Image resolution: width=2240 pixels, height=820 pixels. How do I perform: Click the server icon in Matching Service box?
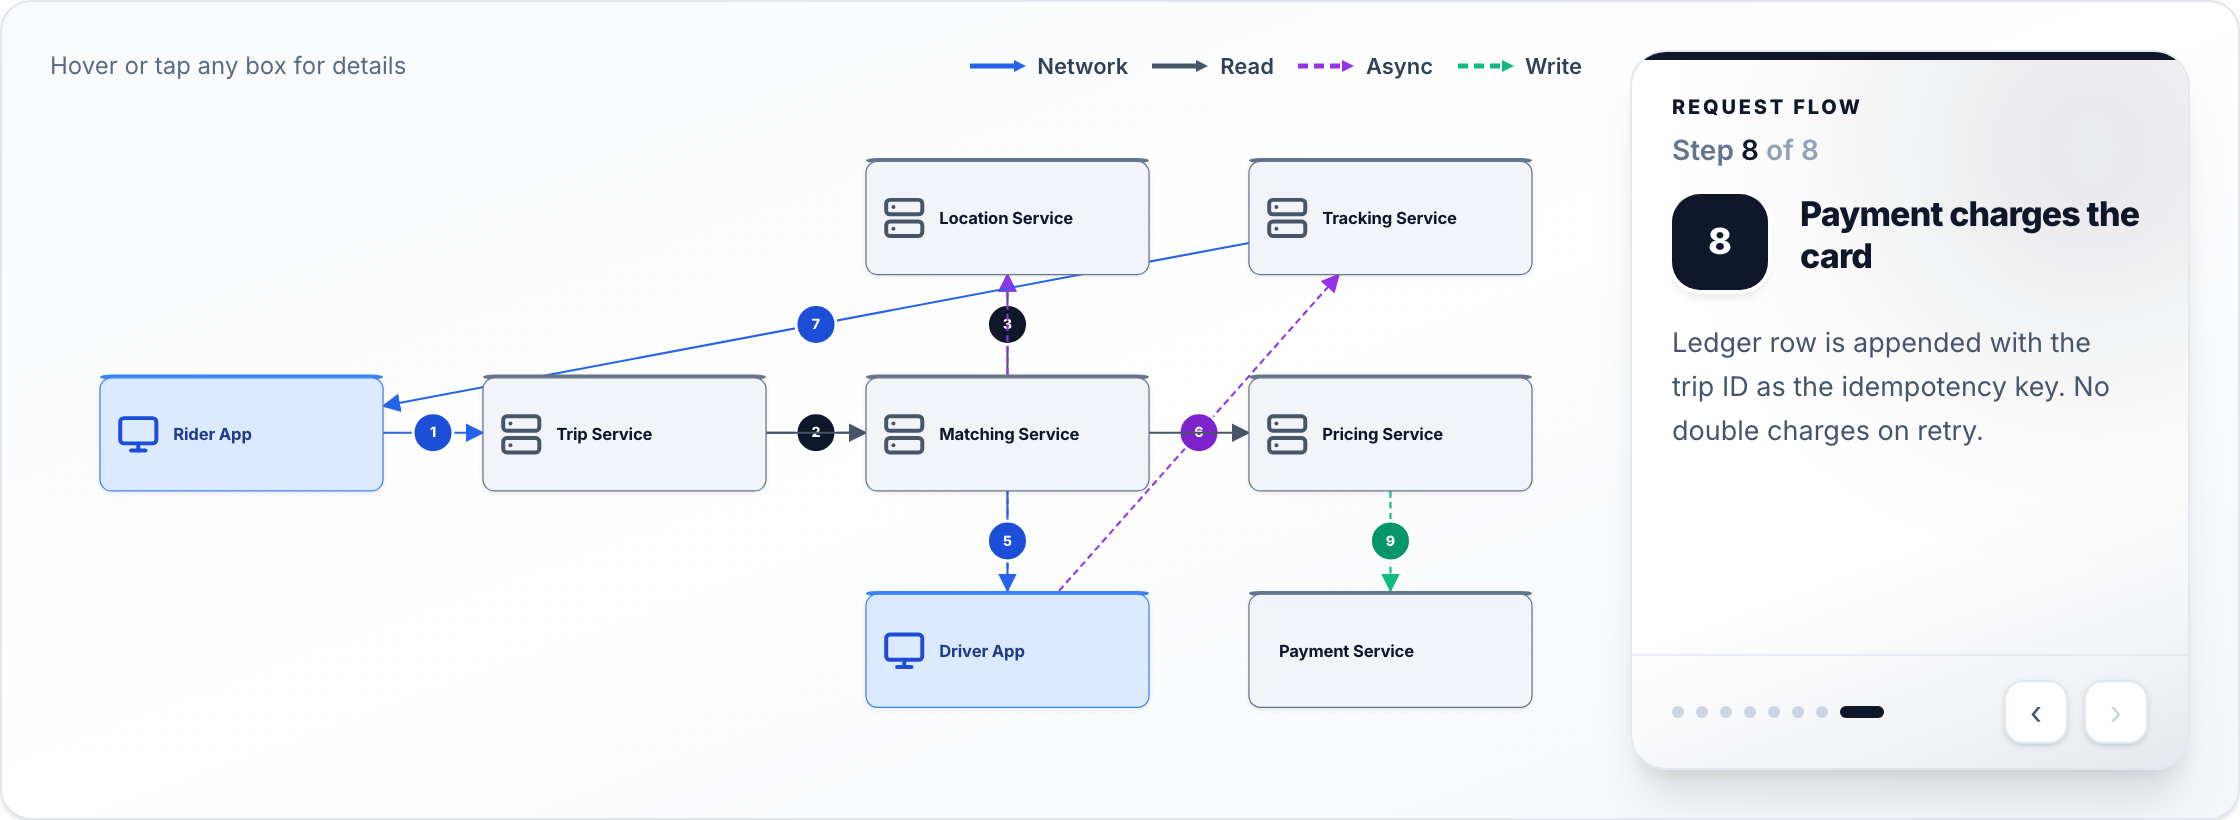[x=904, y=434]
